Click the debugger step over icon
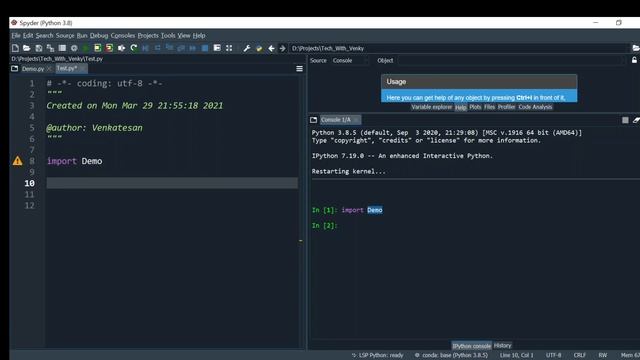Viewport: 640px width, 360px height. click(157, 48)
